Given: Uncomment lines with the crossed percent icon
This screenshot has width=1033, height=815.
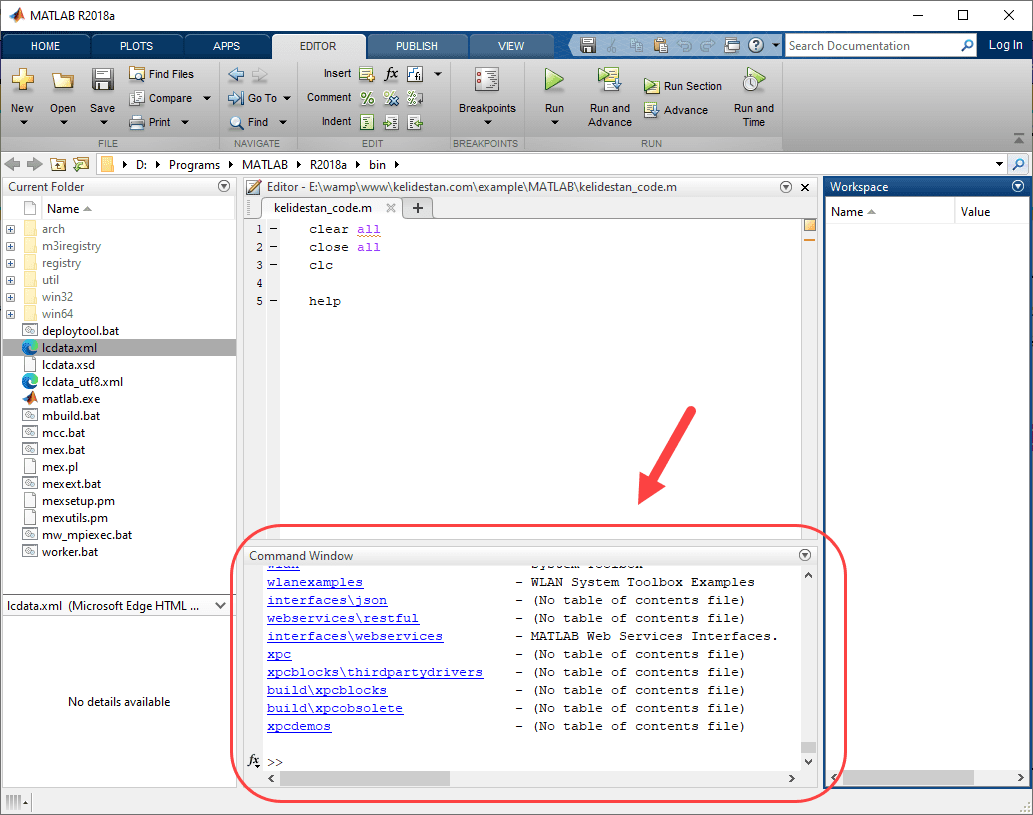Looking at the screenshot, I should click(391, 98).
